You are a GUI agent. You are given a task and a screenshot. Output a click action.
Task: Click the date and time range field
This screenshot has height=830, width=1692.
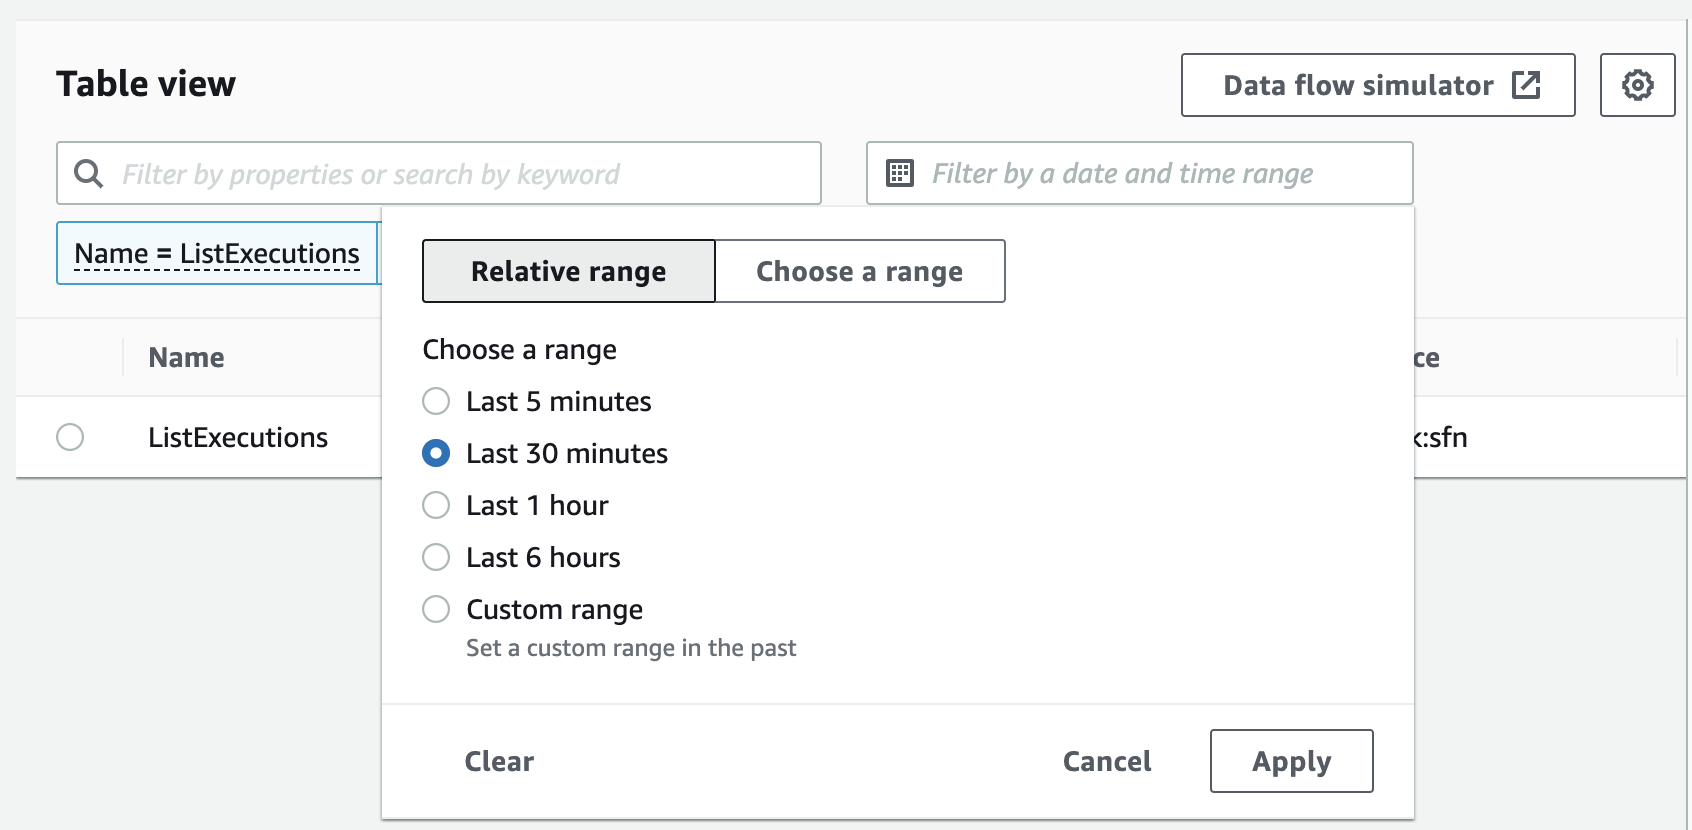pos(1150,174)
